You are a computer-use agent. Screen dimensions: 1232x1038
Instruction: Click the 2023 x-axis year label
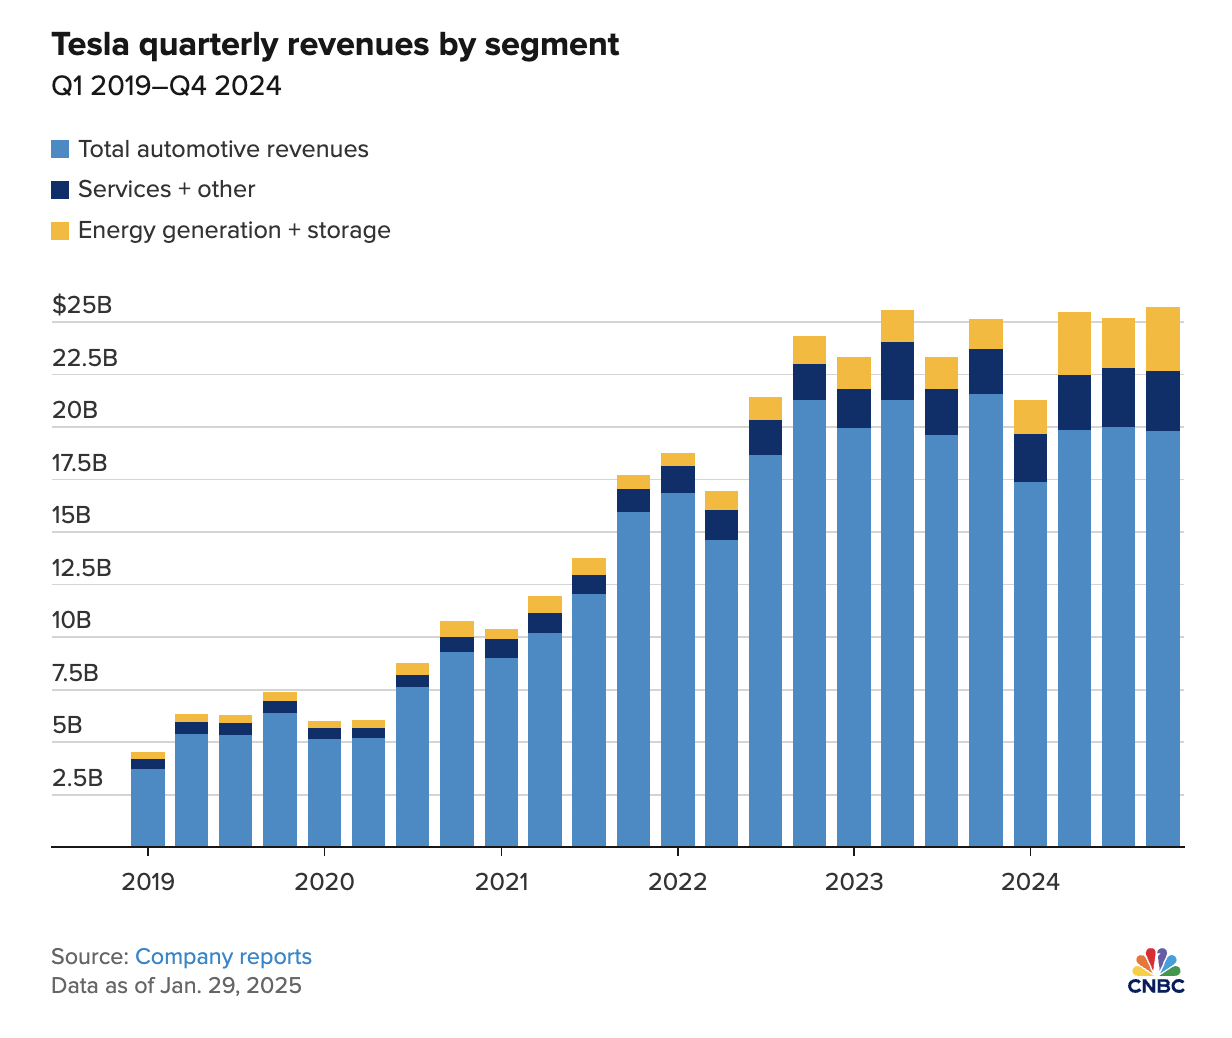coord(854,882)
